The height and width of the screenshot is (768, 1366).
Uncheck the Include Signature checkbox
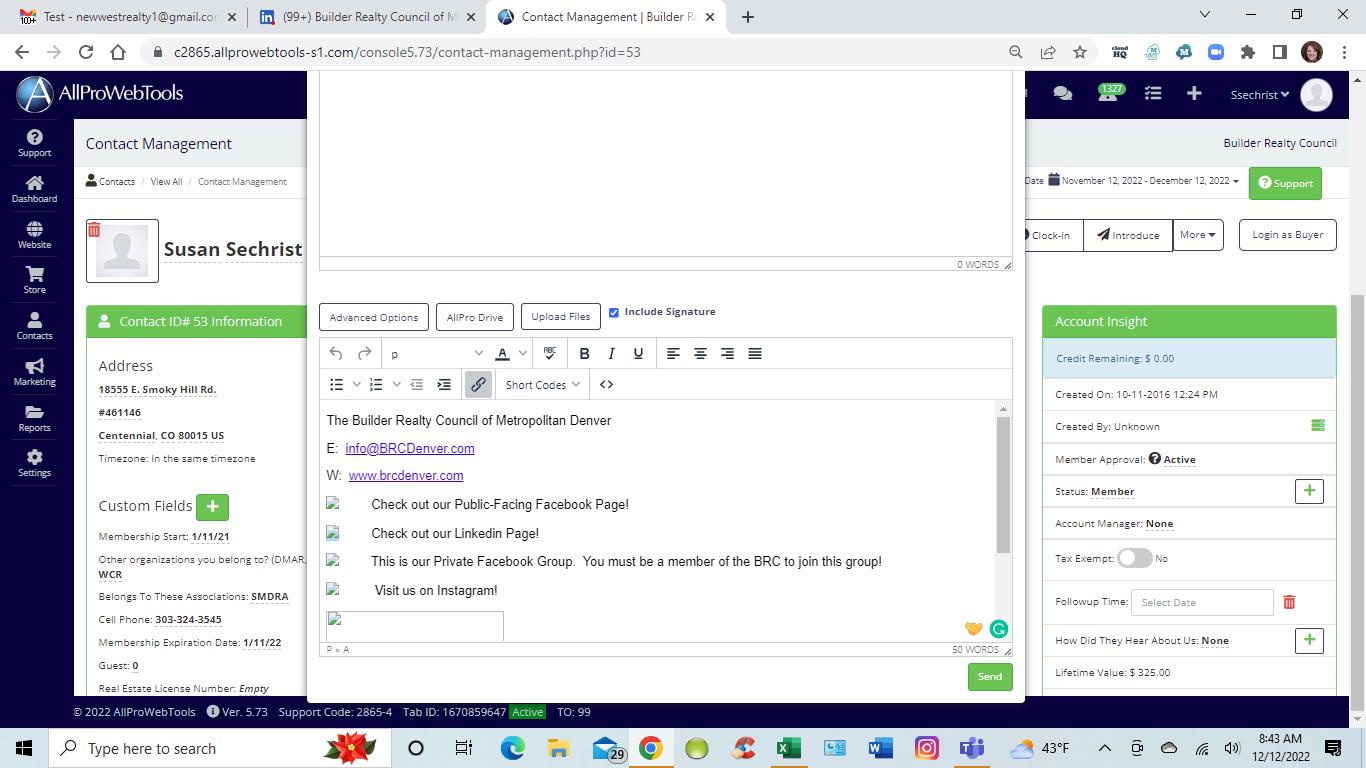[x=614, y=312]
